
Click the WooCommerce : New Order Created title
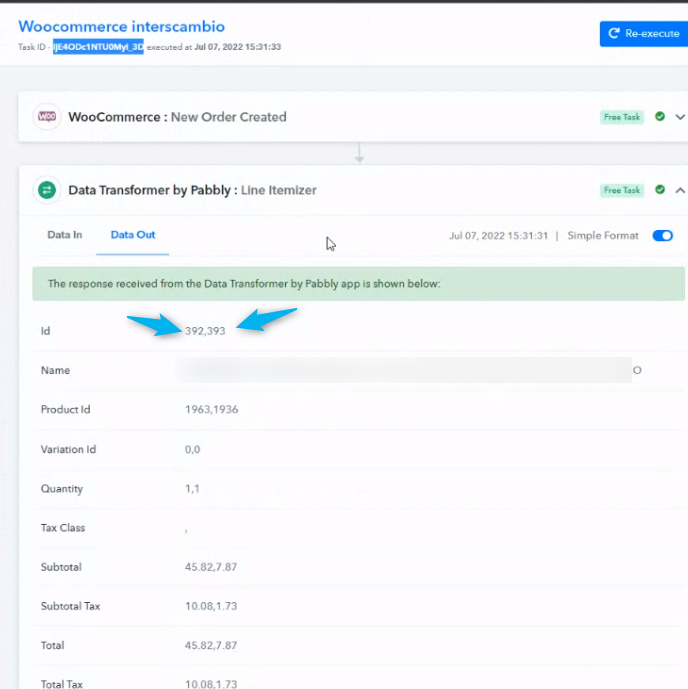point(177,117)
